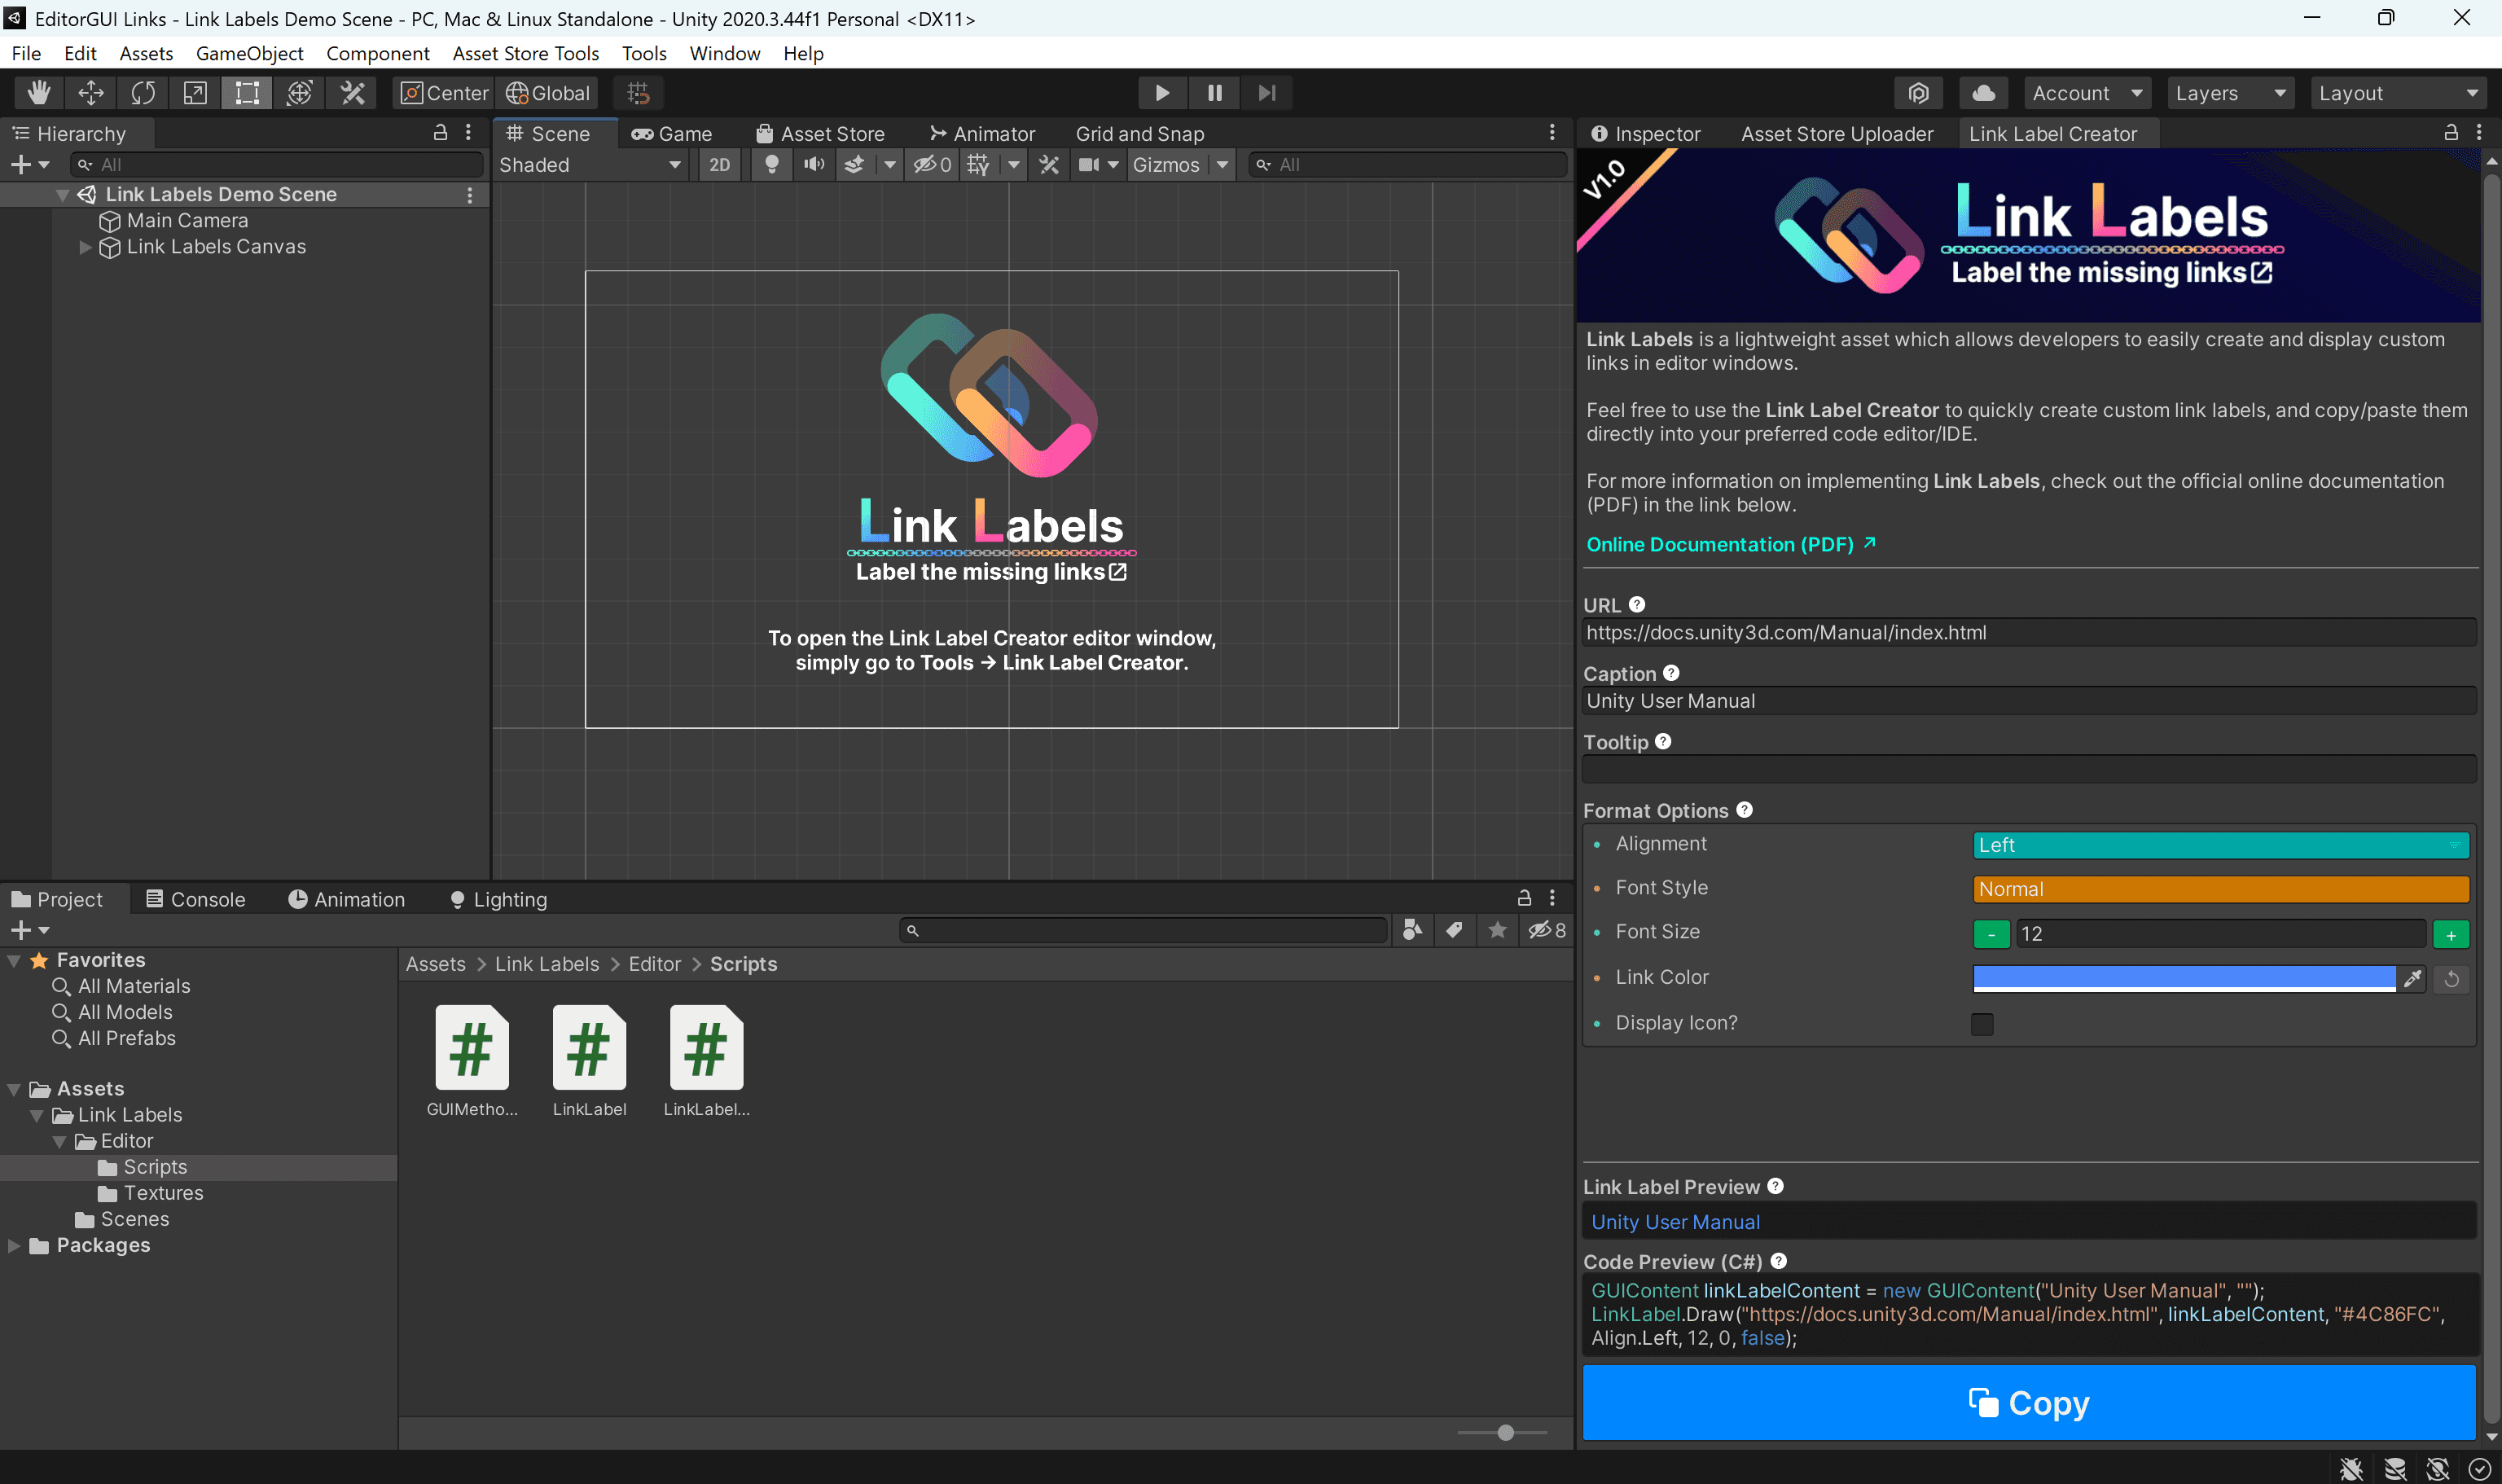The image size is (2502, 1484).
Task: Toggle scene audio mute button
Action: tap(814, 165)
